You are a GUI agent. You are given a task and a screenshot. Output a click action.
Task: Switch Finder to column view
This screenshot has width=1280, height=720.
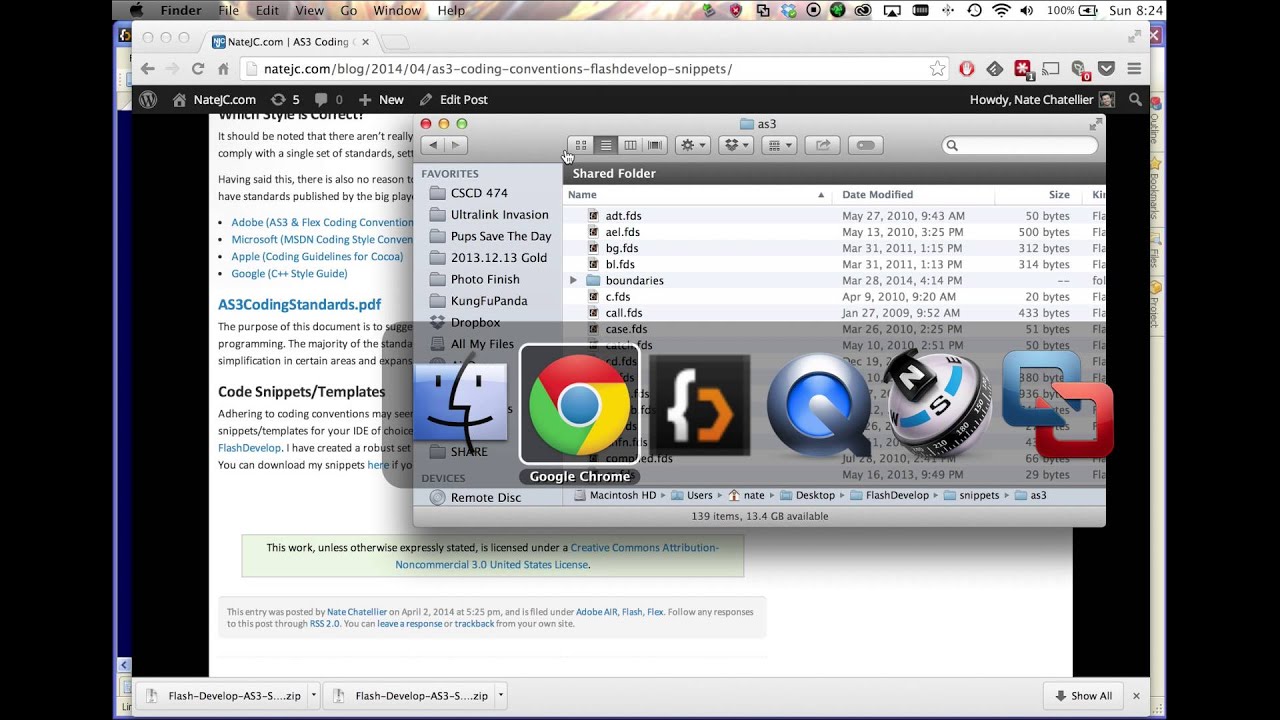(630, 145)
